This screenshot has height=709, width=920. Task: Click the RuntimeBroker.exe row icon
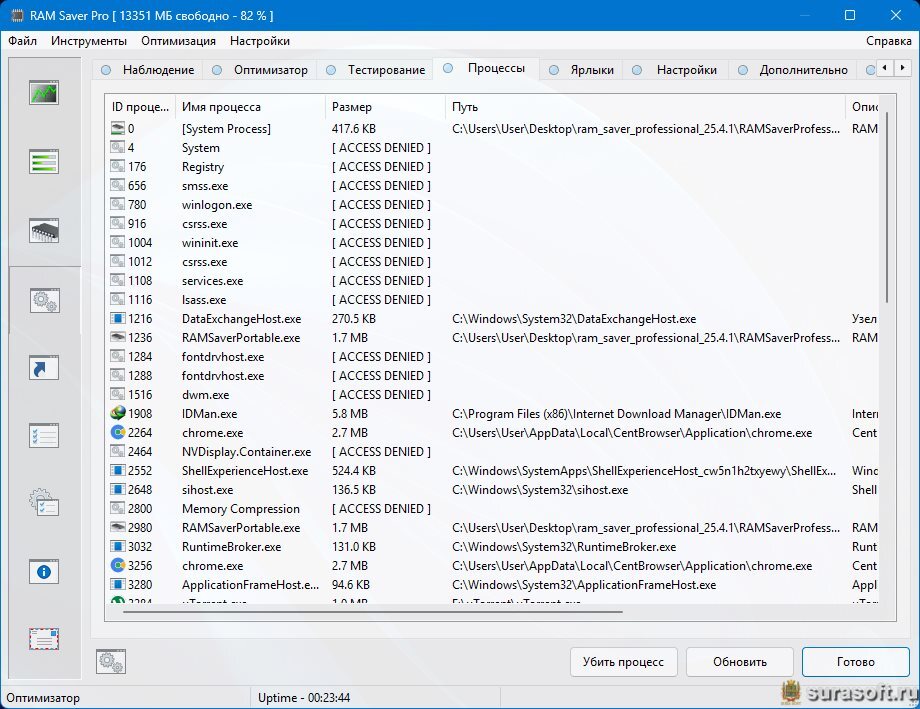(118, 546)
